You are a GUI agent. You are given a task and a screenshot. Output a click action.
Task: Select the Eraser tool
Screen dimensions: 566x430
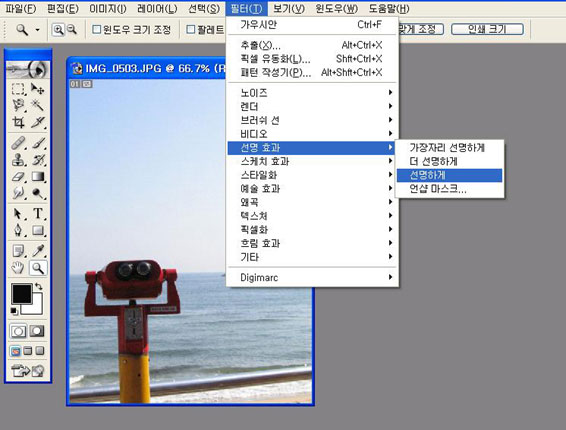click(18, 177)
